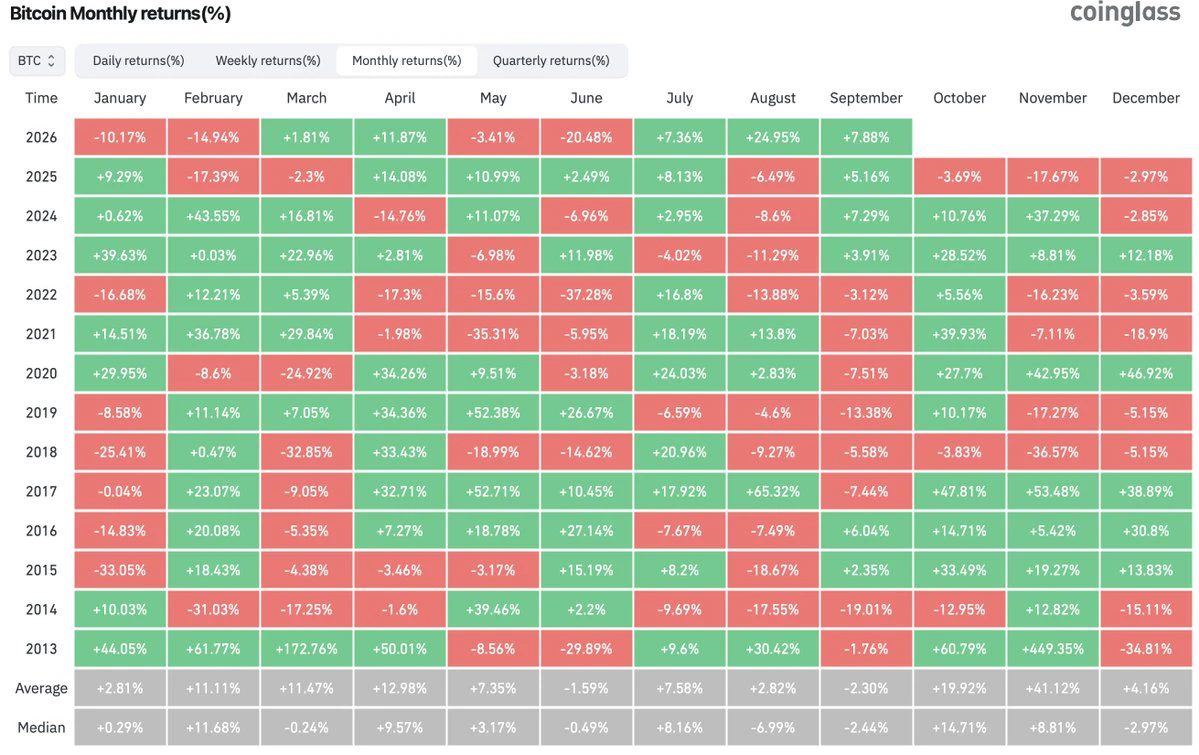The image size is (1199, 755).
Task: Click the Time column header
Action: coord(41,98)
